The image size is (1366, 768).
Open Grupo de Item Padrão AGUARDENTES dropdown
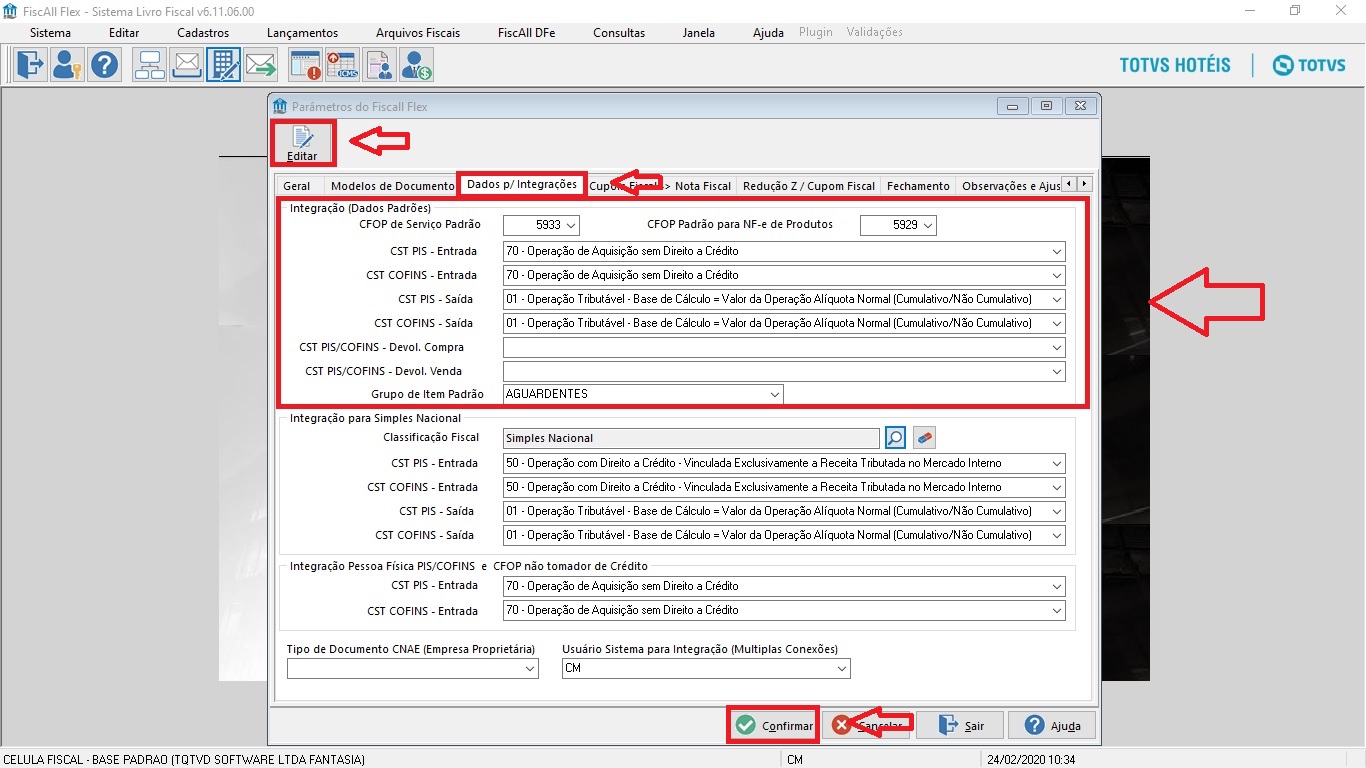coord(775,394)
